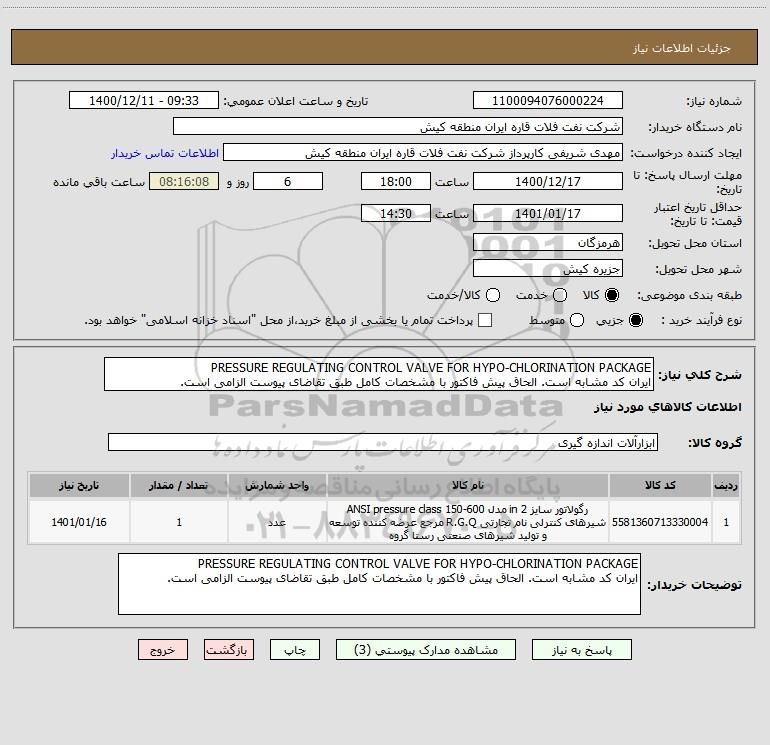Click the validity time field 14:30
The width and height of the screenshot is (770, 745).
[x=396, y=213]
